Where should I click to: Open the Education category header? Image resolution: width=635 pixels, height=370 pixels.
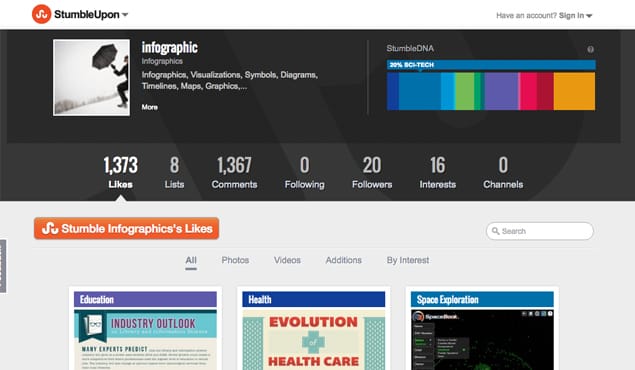[145, 300]
